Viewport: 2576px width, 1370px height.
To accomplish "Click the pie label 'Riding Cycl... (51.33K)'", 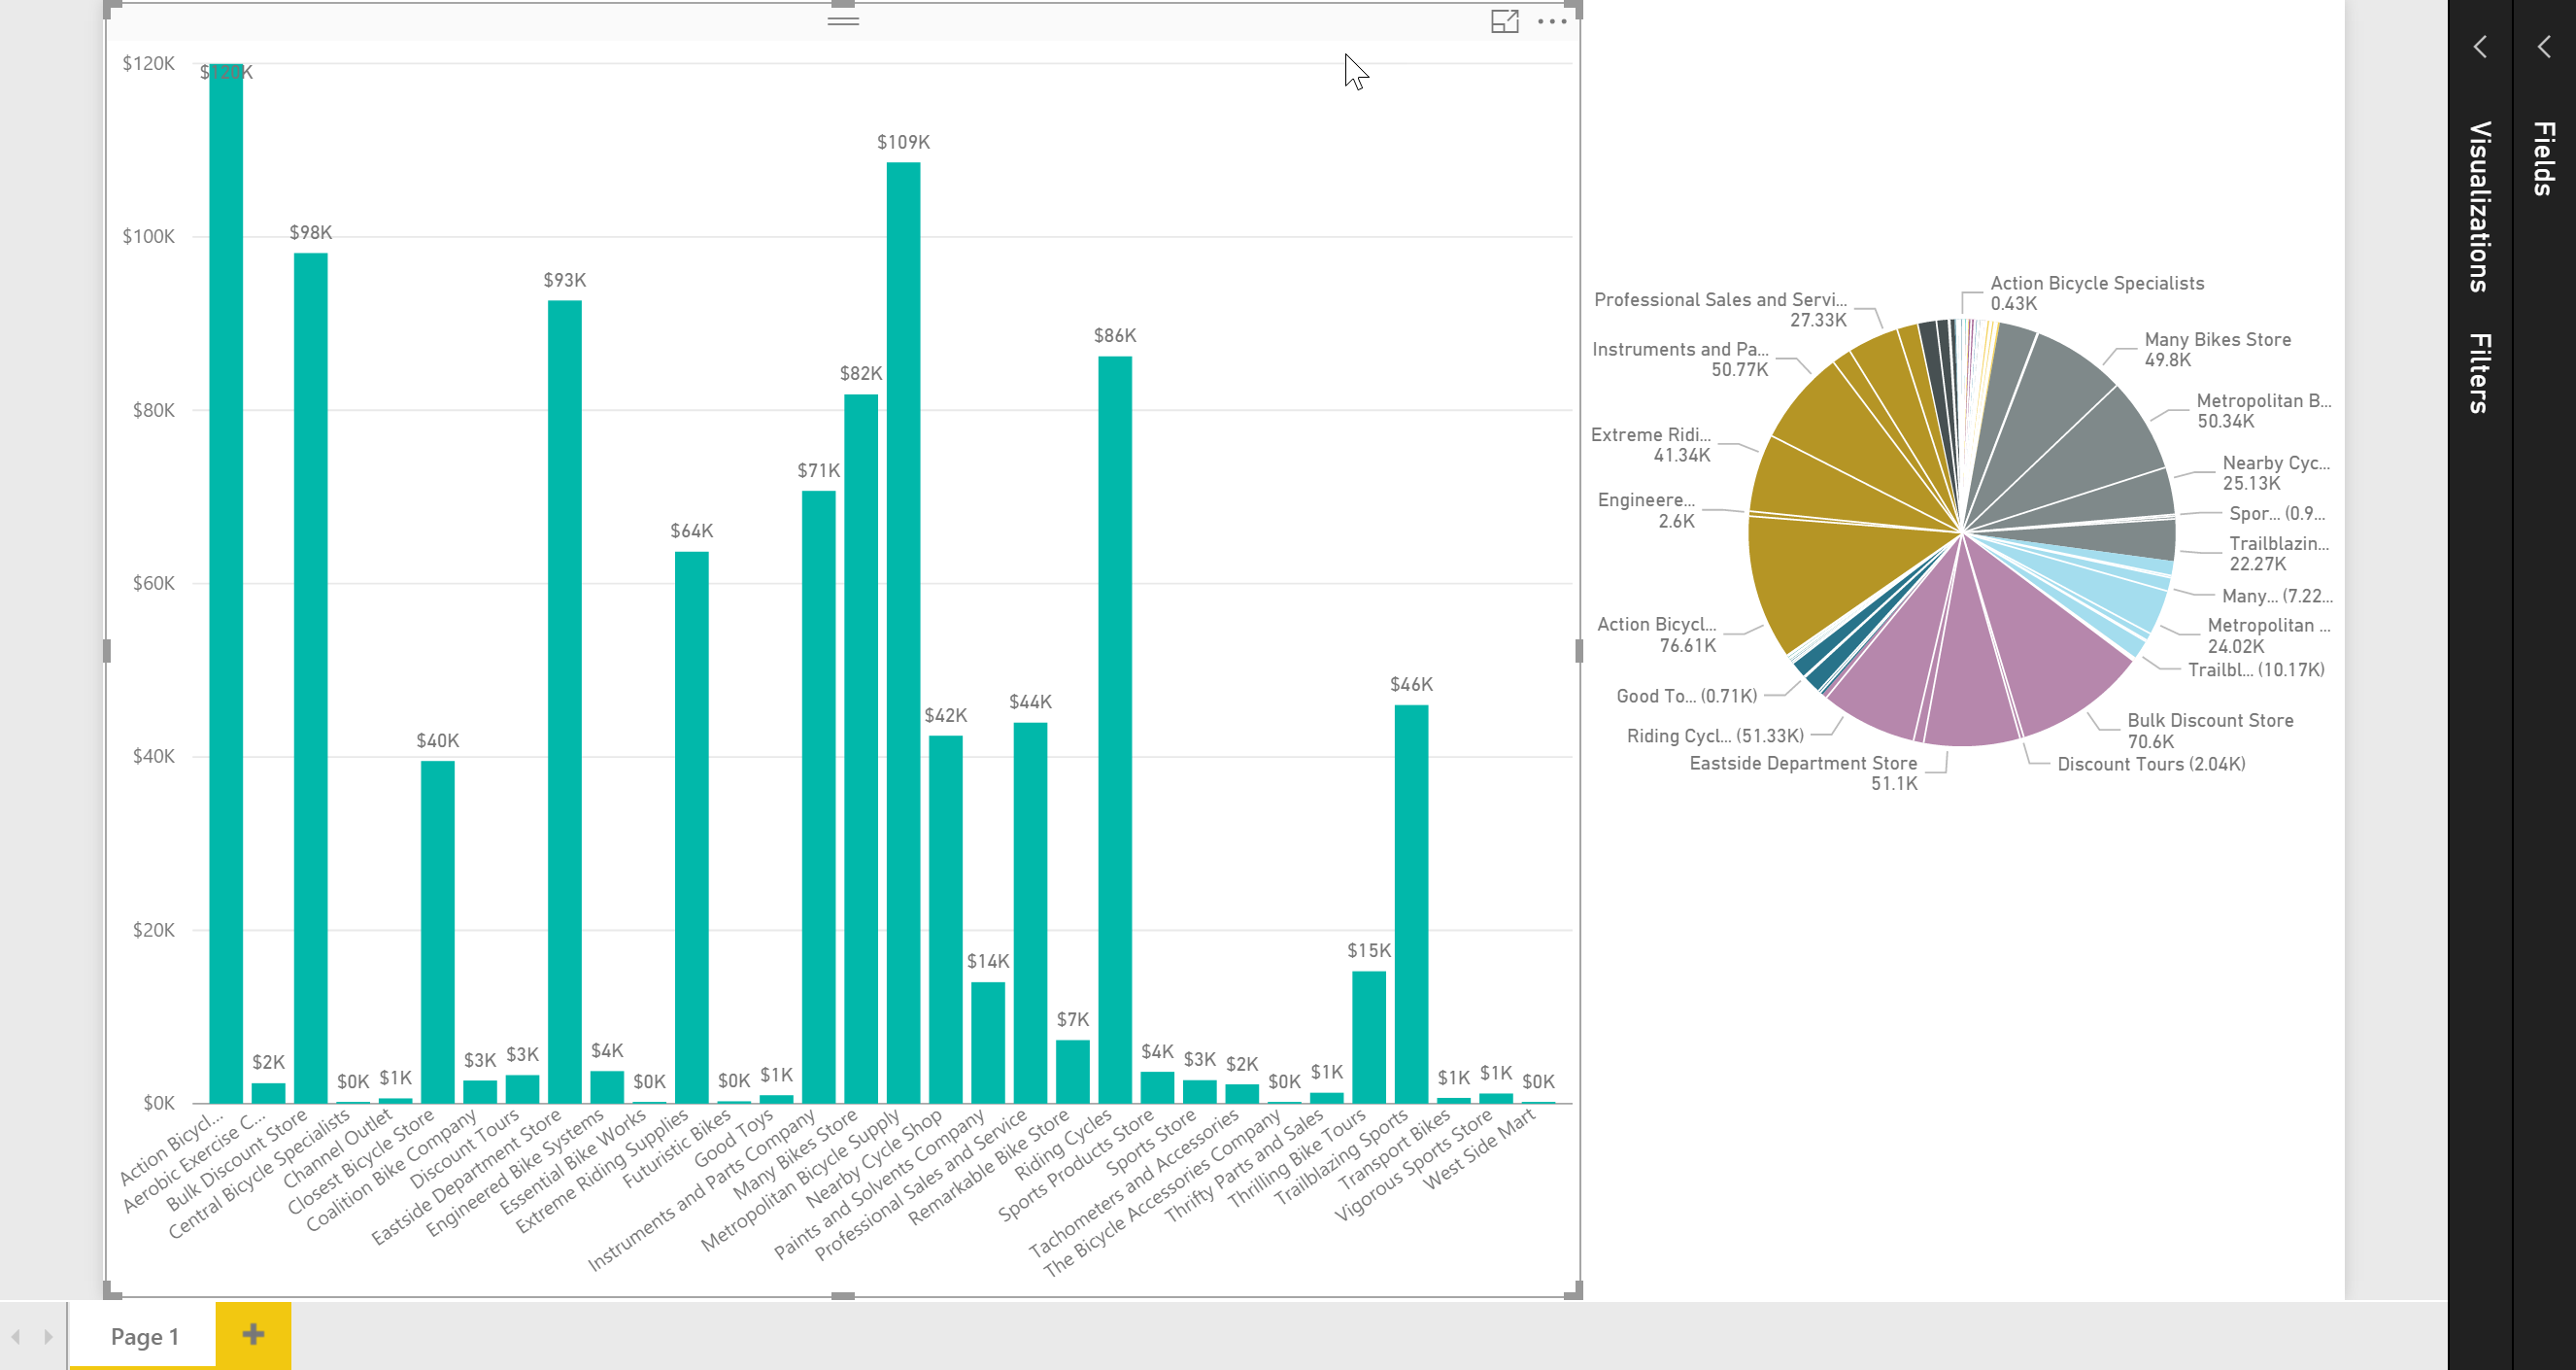I will (x=1715, y=736).
